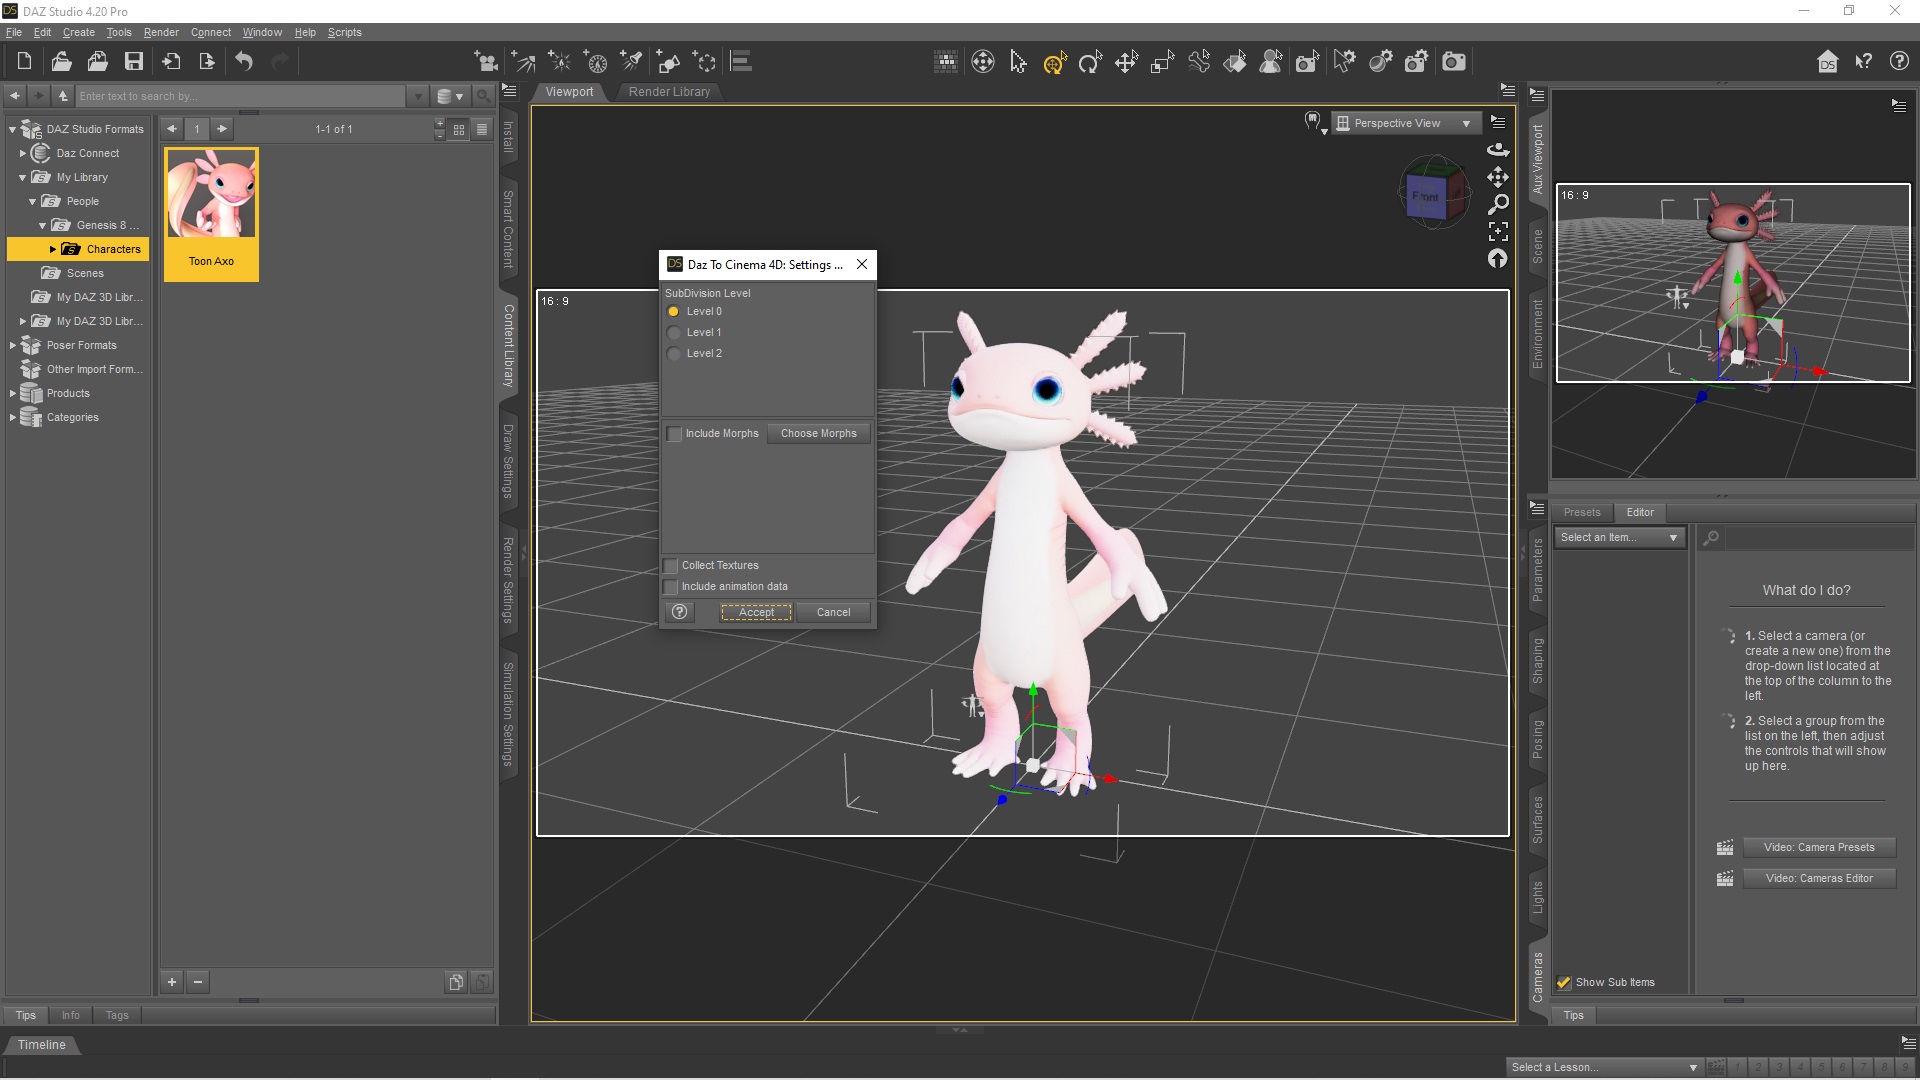Expand the Categories tree node
The width and height of the screenshot is (1920, 1080).
(12, 418)
